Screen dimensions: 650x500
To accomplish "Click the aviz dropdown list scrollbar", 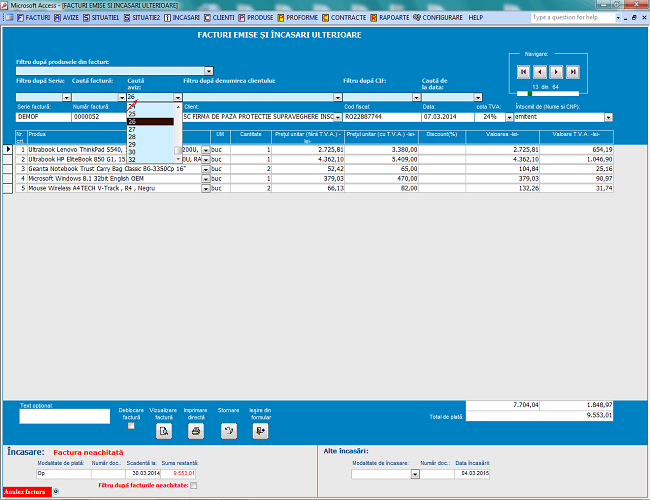I will coord(178,133).
